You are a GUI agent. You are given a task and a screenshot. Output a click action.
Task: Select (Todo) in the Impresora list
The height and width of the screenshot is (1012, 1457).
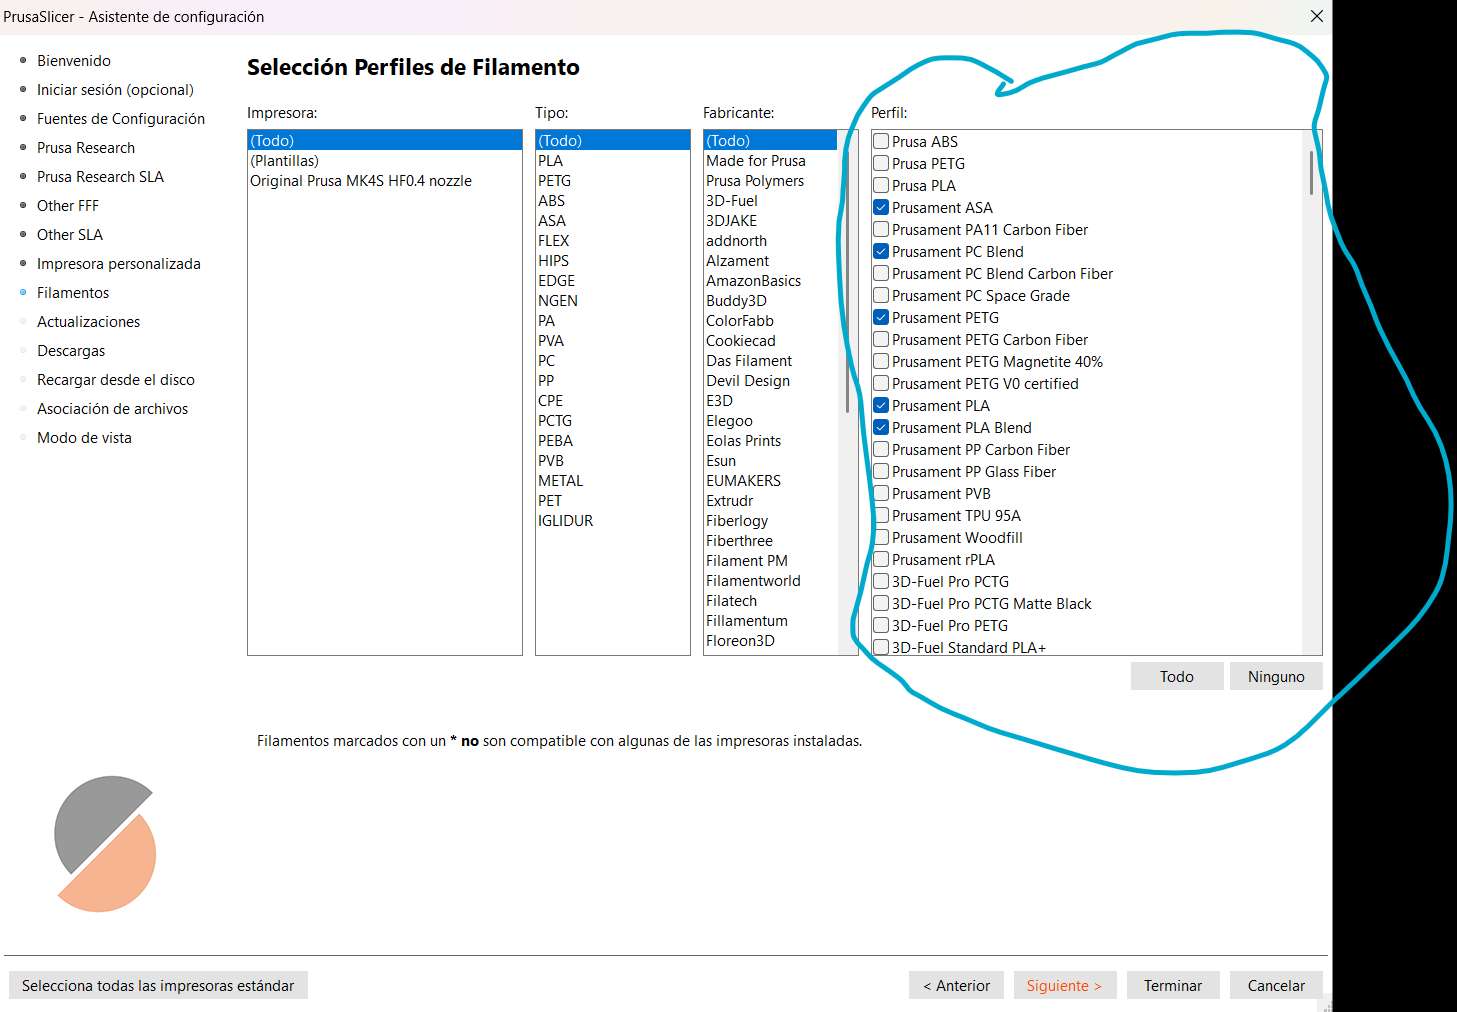coord(385,141)
